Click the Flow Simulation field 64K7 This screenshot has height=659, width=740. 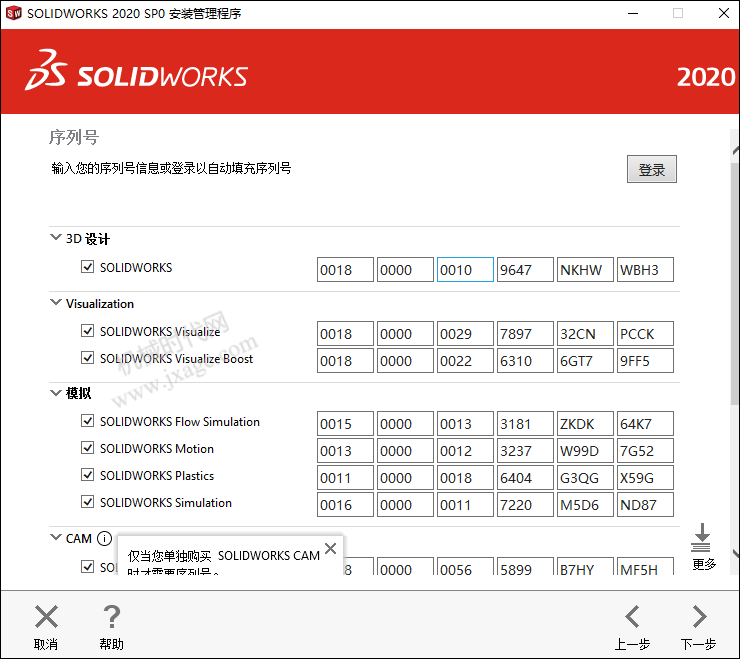[x=645, y=423]
